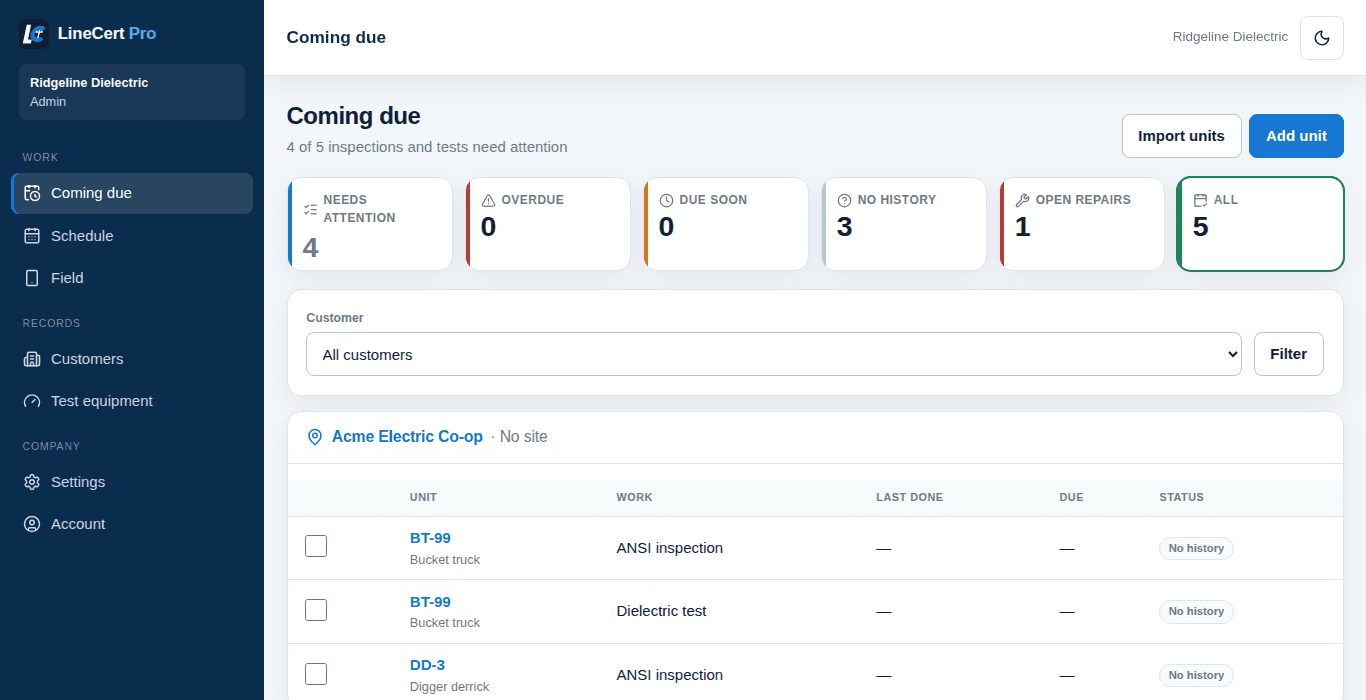This screenshot has width=1366, height=700.
Task: Click the UNIT column header
Action: (423, 497)
